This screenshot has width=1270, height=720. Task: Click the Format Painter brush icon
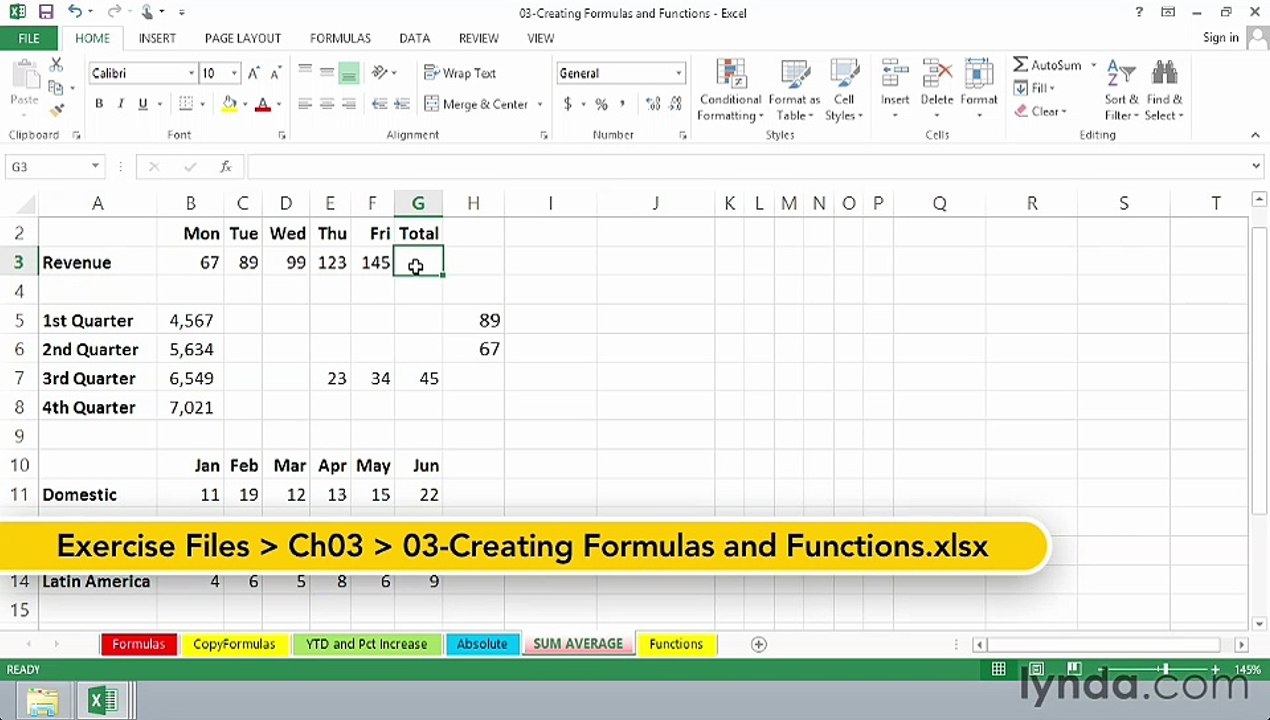click(x=56, y=110)
